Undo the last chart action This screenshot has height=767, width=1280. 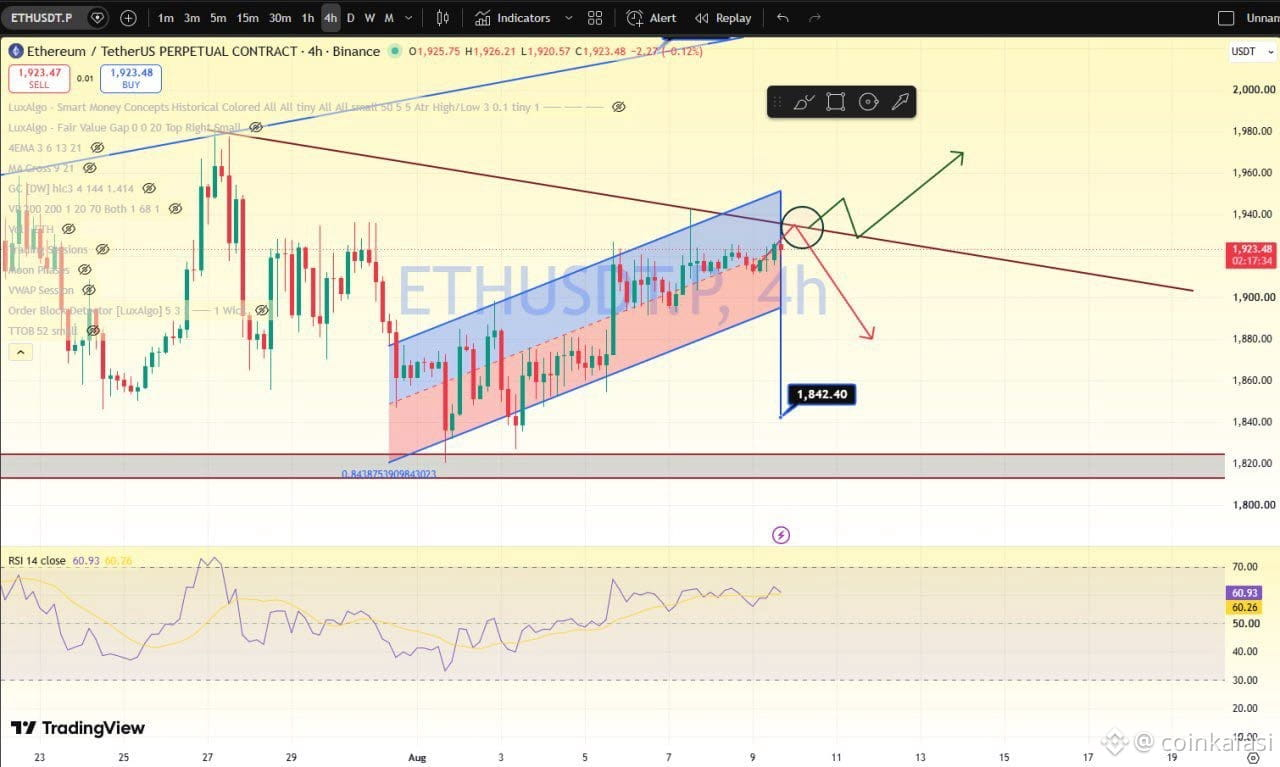783,18
